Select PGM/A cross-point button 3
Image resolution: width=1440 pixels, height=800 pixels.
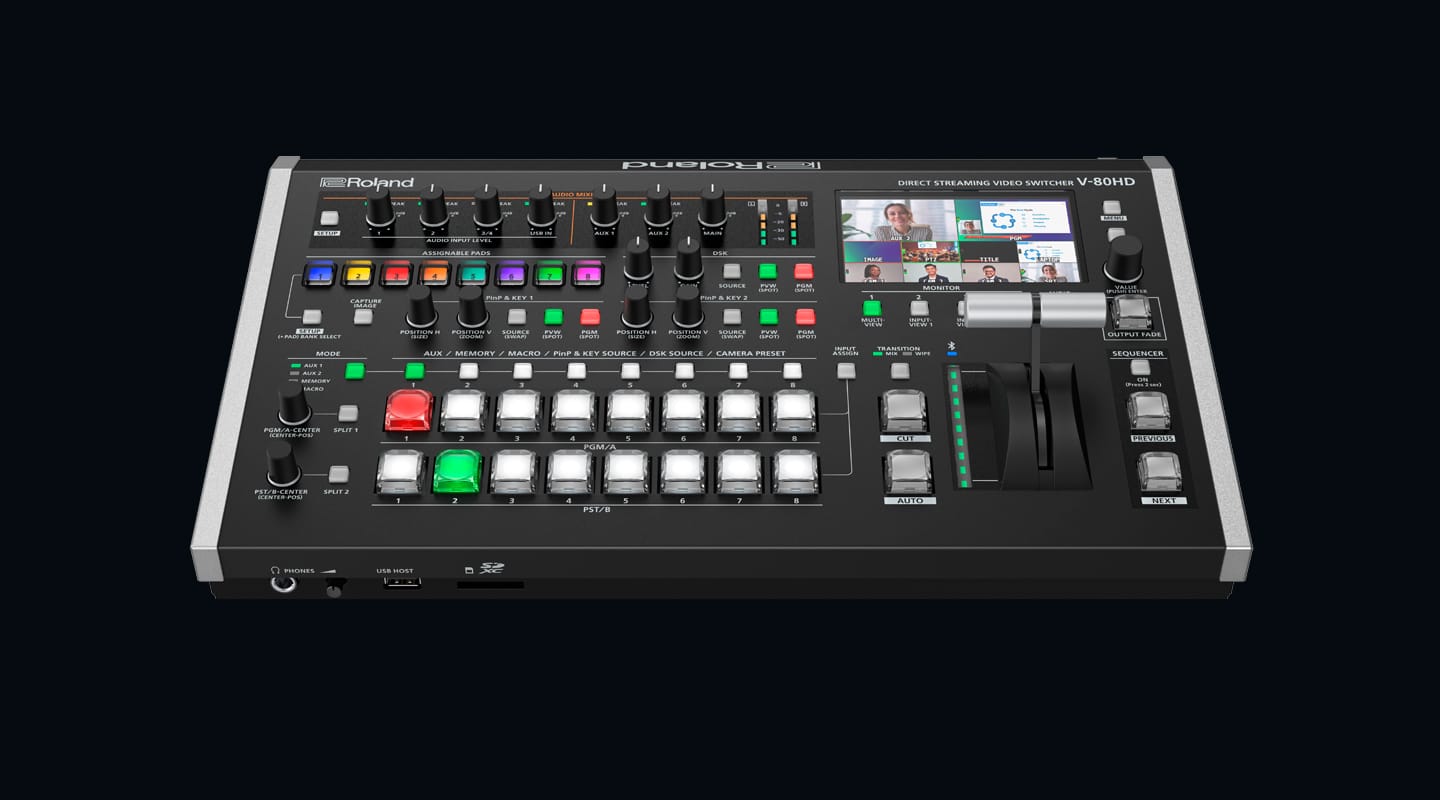pyautogui.click(x=518, y=411)
